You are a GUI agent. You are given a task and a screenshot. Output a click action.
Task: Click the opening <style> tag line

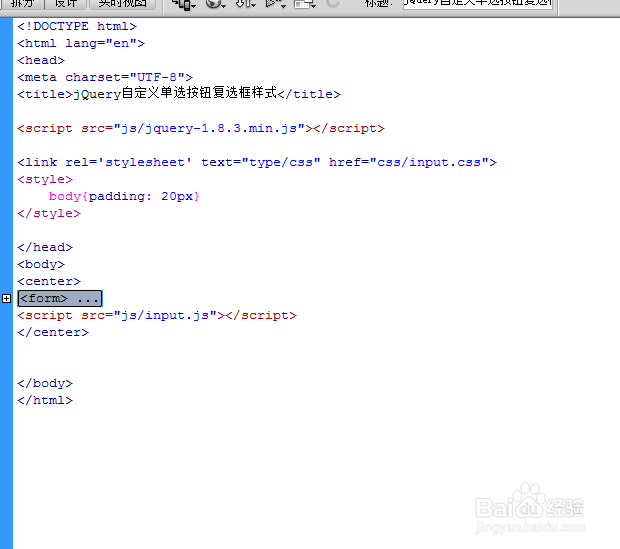(x=45, y=180)
